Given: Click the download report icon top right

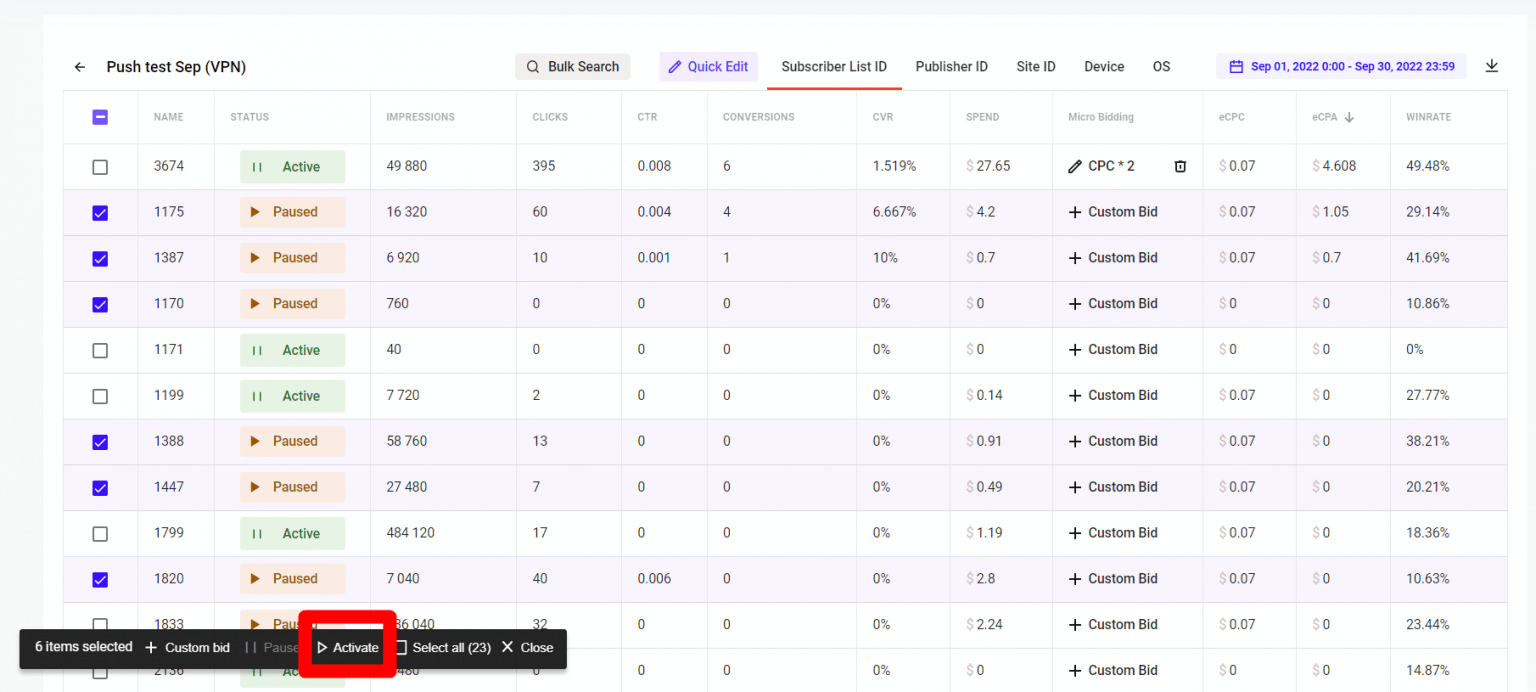Looking at the screenshot, I should (1492, 65).
